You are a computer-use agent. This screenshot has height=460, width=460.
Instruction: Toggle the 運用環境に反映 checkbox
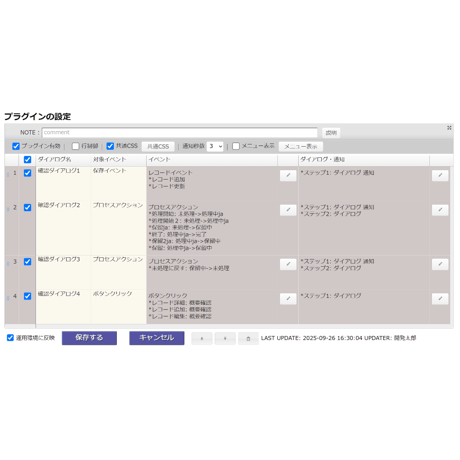click(10, 338)
